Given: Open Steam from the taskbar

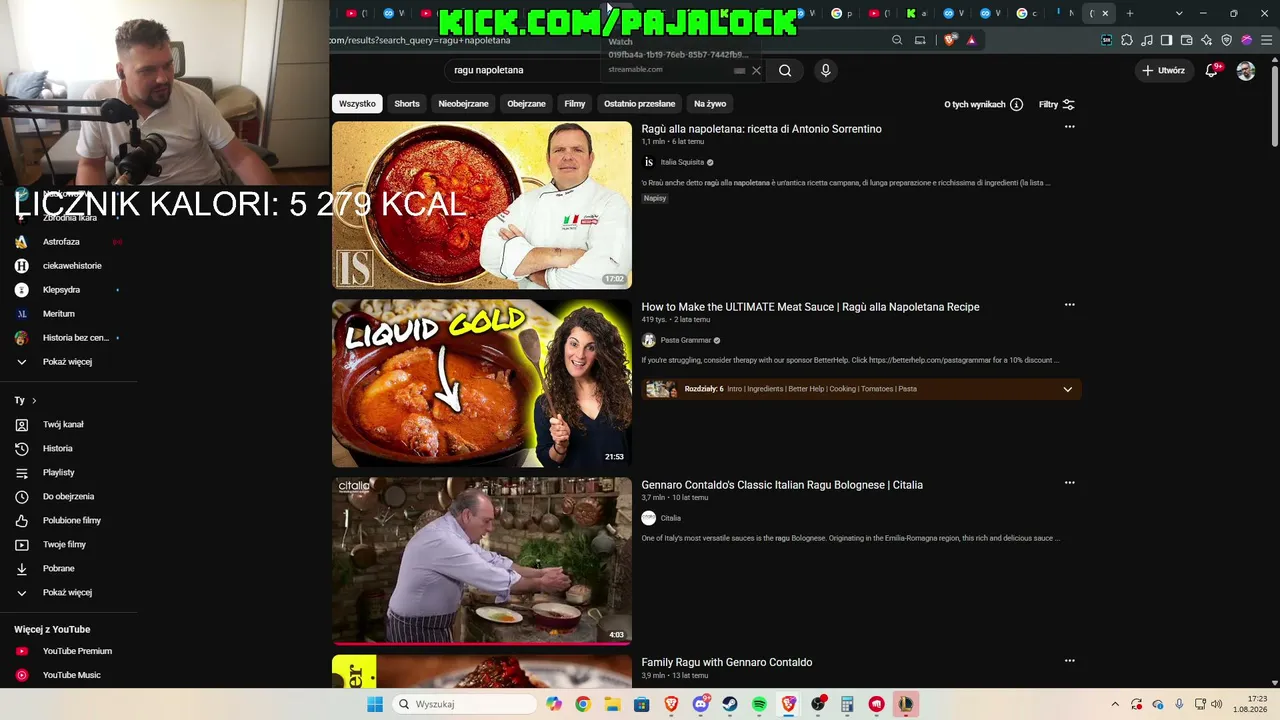Looking at the screenshot, I should pyautogui.click(x=730, y=704).
